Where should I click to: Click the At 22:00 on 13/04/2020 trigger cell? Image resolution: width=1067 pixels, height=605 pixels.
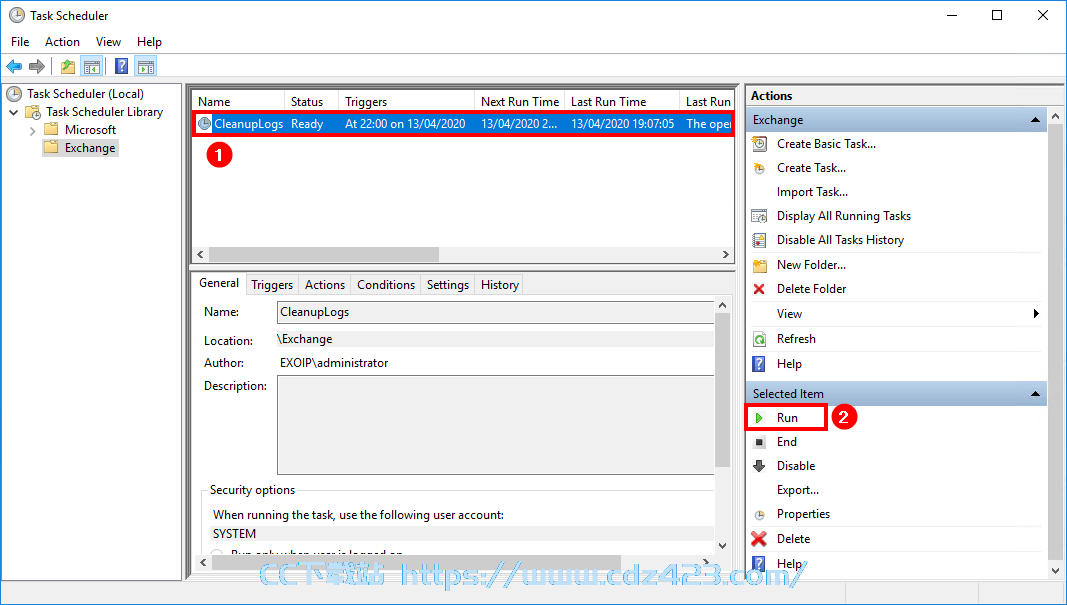tap(405, 124)
